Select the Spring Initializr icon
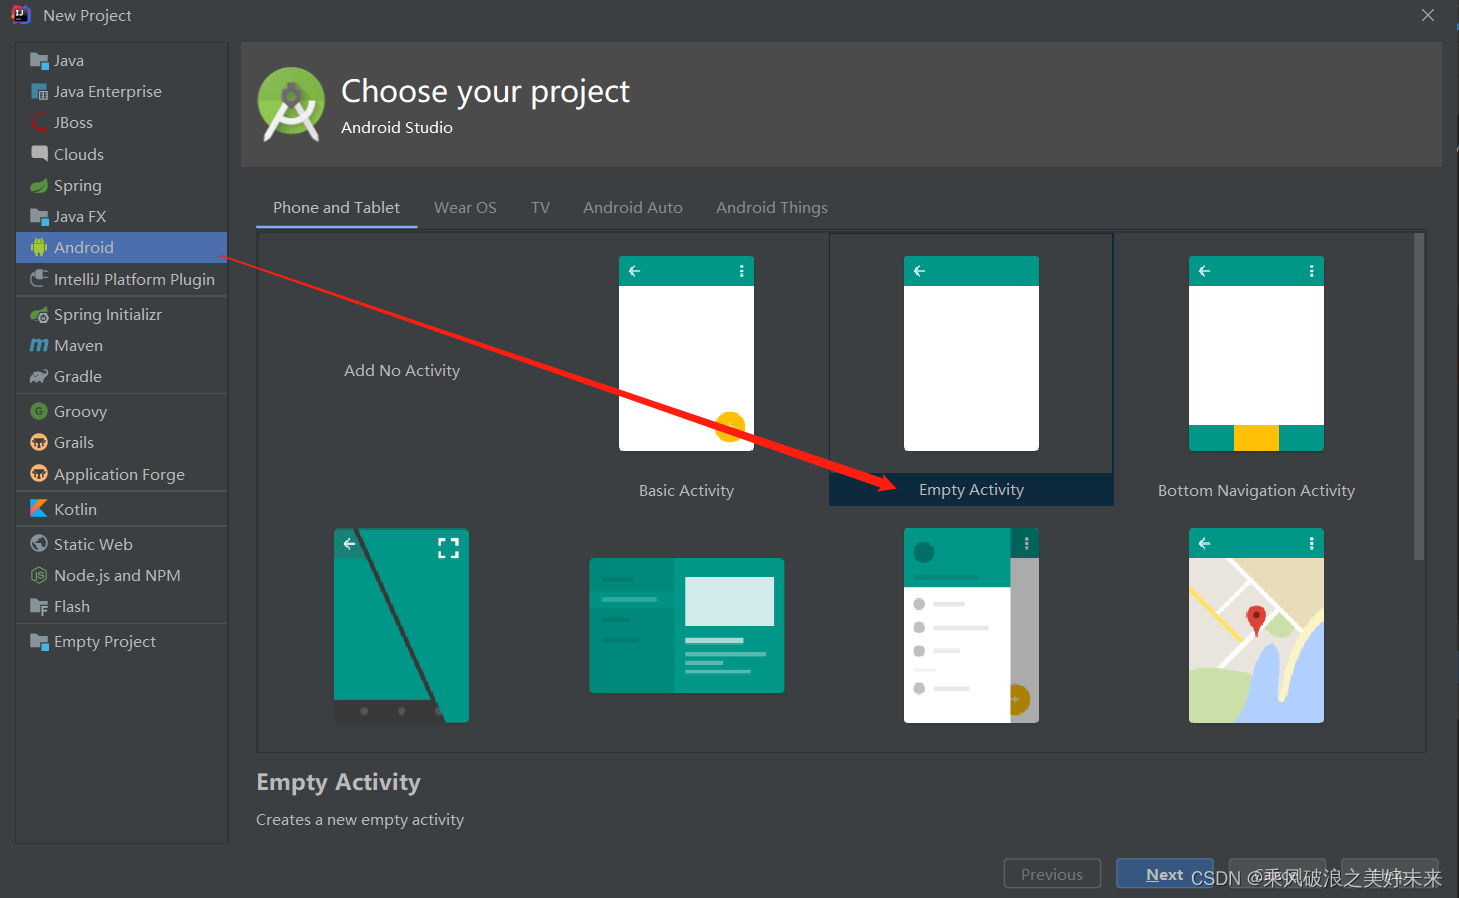Viewport: 1459px width, 898px height. 39,315
